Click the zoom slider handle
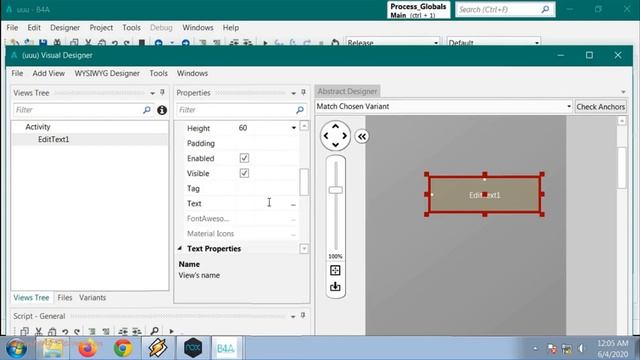 [x=336, y=190]
